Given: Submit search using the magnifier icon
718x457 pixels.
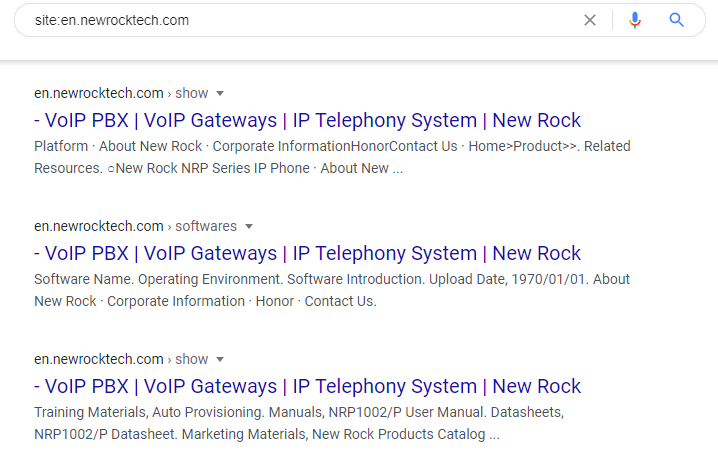Looking at the screenshot, I should point(677,20).
